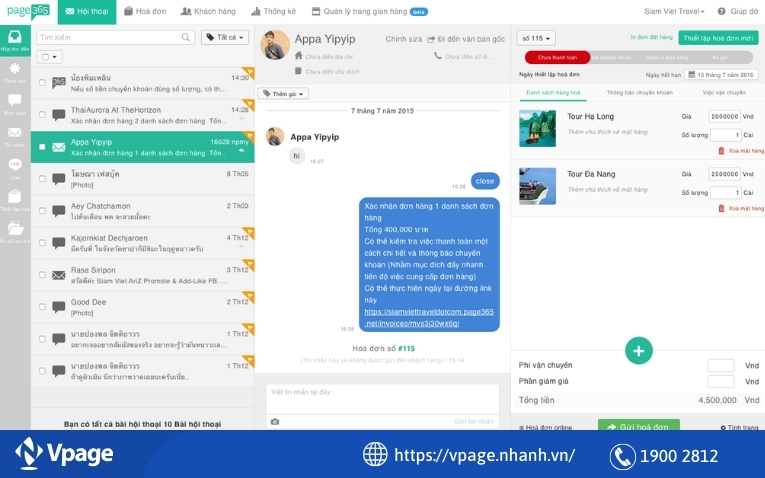Viewport: 765px width, 478px height.
Task: Click the note icon beside Chưa điền chú thích
Action: 298,71
